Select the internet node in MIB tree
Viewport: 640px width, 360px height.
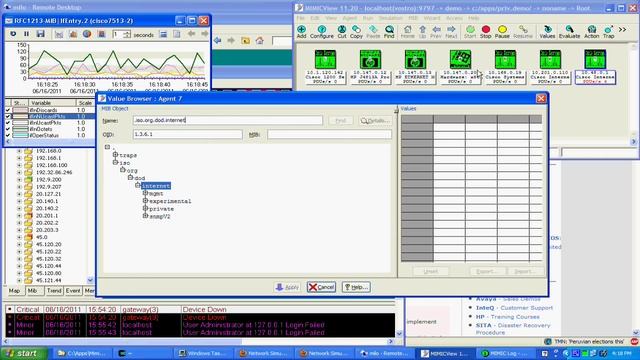[x=156, y=186]
